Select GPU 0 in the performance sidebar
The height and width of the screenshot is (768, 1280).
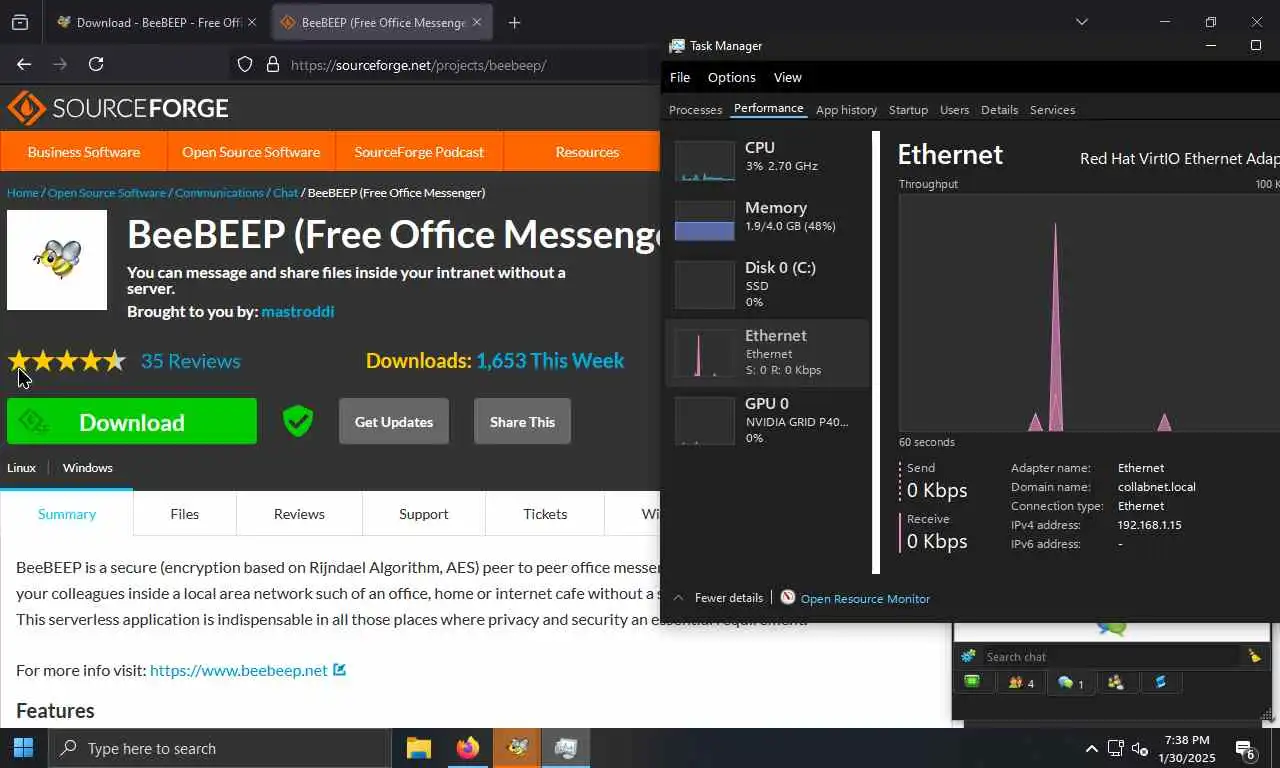click(x=767, y=420)
